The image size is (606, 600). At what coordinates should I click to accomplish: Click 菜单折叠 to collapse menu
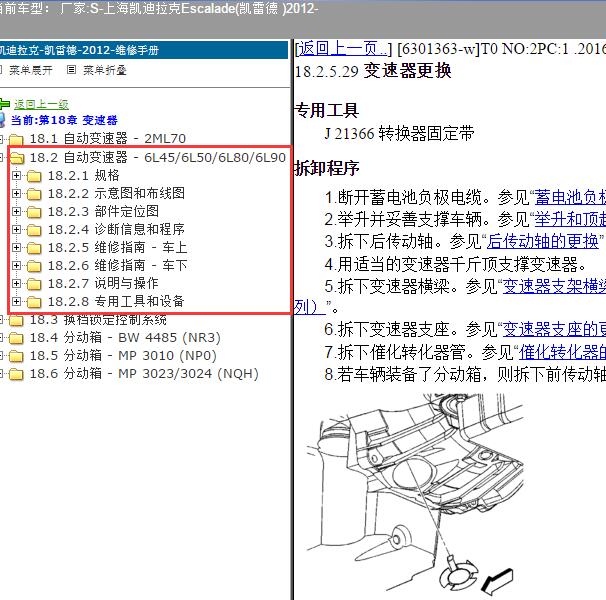[105, 70]
